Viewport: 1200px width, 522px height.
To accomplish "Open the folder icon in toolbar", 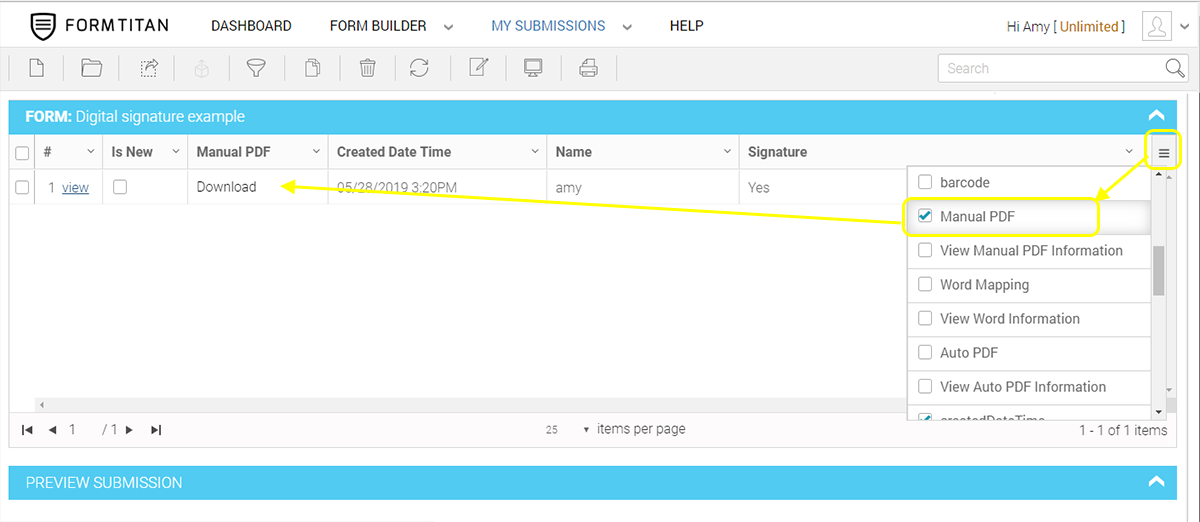I will [92, 68].
